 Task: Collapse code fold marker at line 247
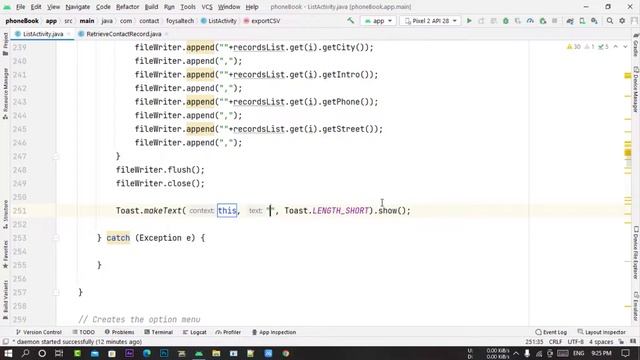point(56,156)
